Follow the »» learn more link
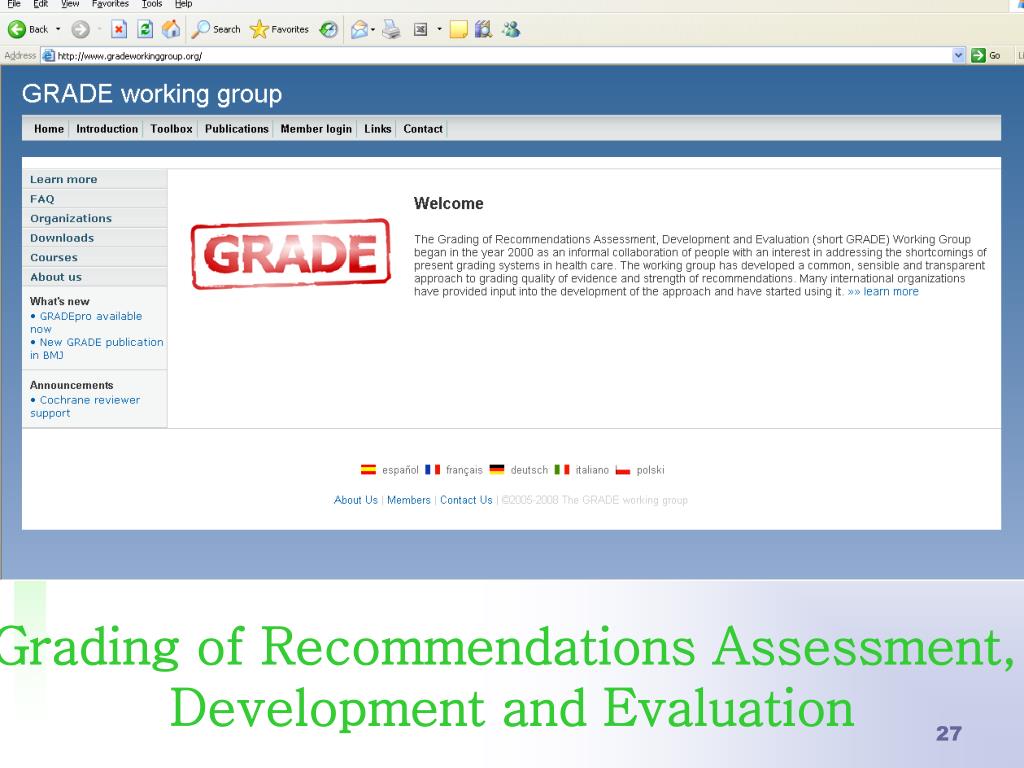This screenshot has width=1024, height=768. point(883,291)
